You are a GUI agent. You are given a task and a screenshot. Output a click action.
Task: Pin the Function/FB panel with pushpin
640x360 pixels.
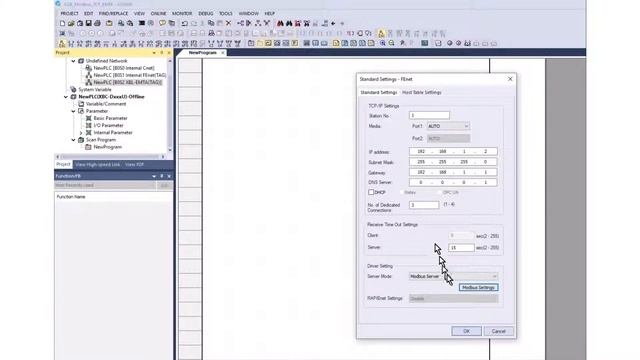162,176
